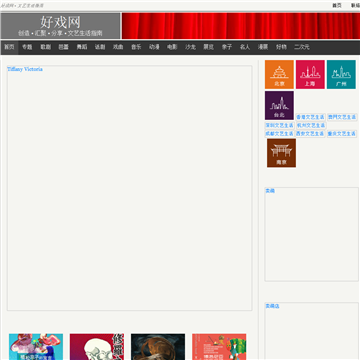Open the 广州 city tile

(341, 74)
